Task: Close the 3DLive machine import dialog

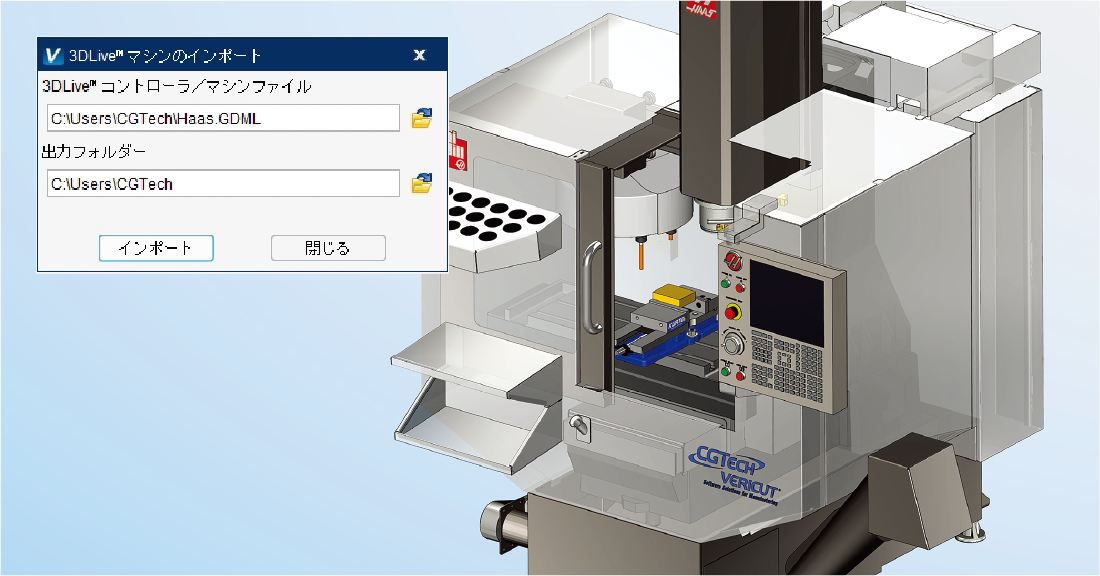Action: (x=420, y=55)
